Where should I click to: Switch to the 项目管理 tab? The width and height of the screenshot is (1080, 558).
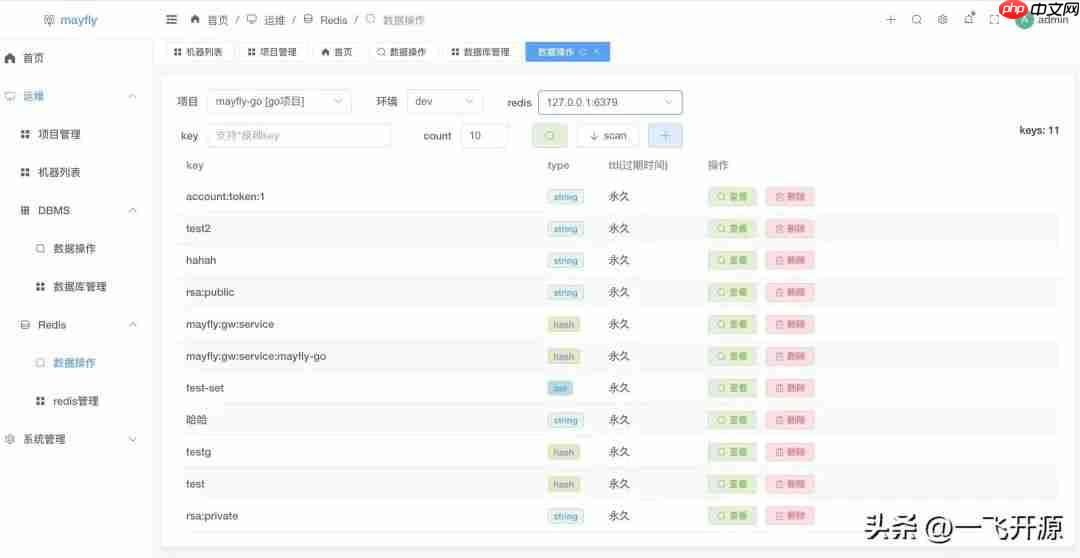point(272,52)
